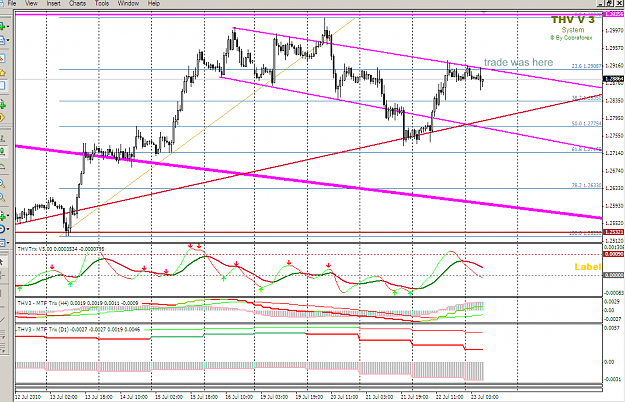625x402 pixels.
Task: Open the Window menu
Action: (128, 3)
